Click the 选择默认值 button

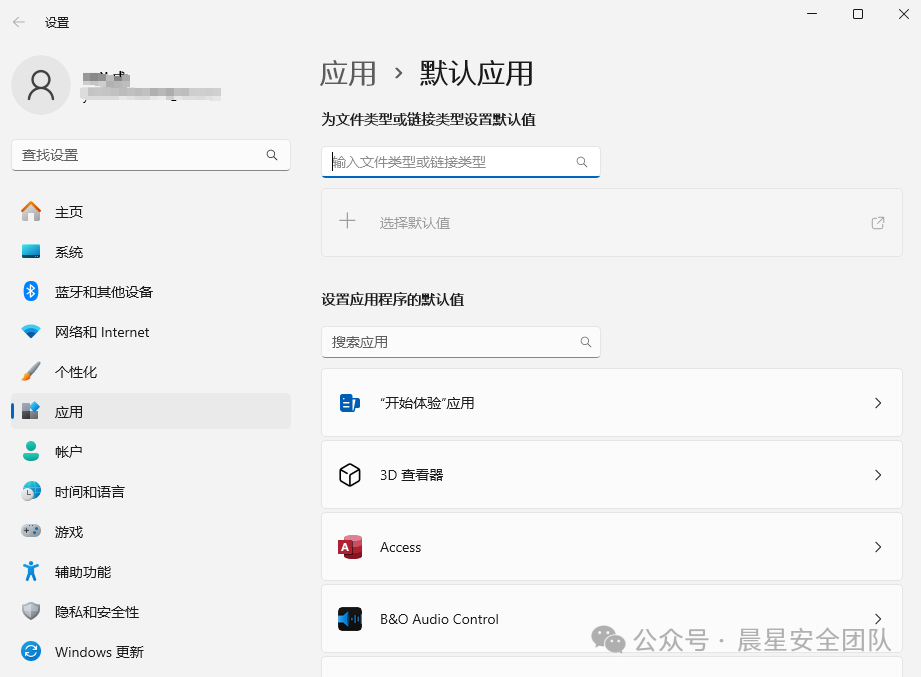[611, 223]
